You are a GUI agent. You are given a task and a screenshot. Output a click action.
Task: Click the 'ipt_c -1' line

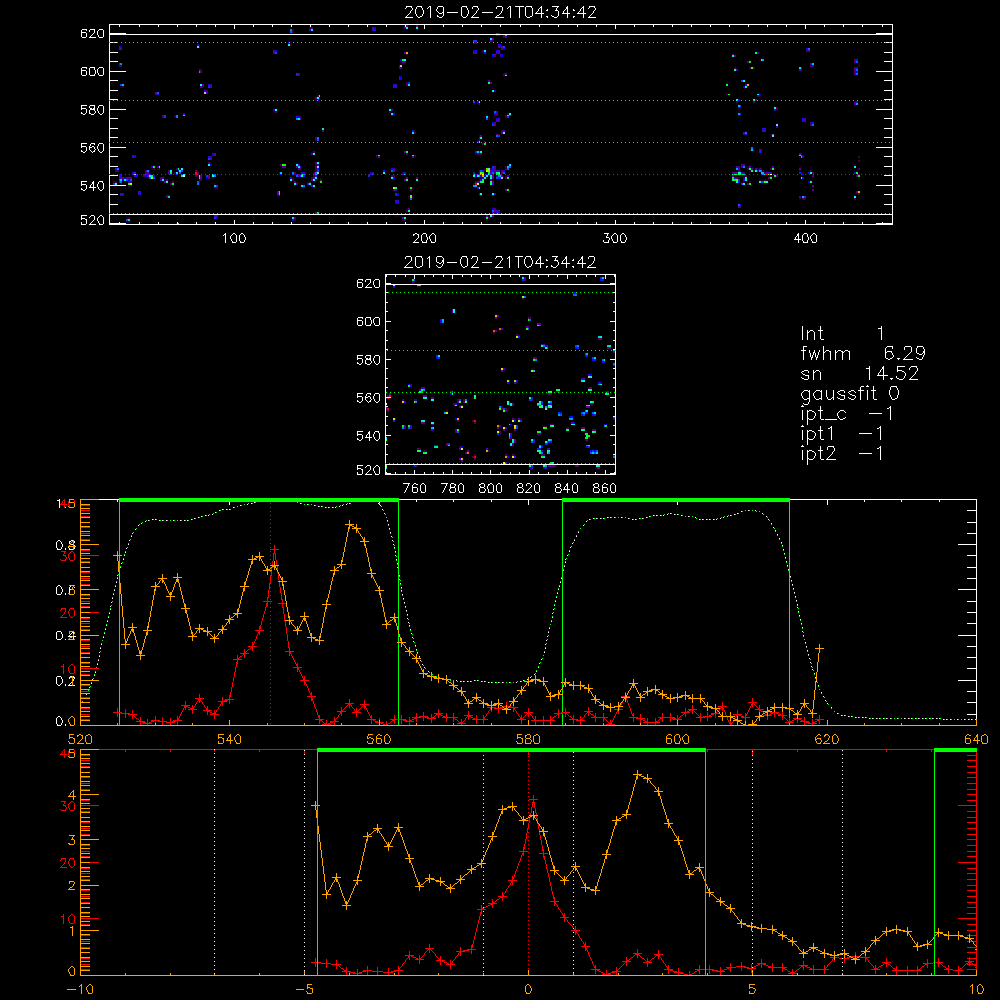click(x=847, y=414)
